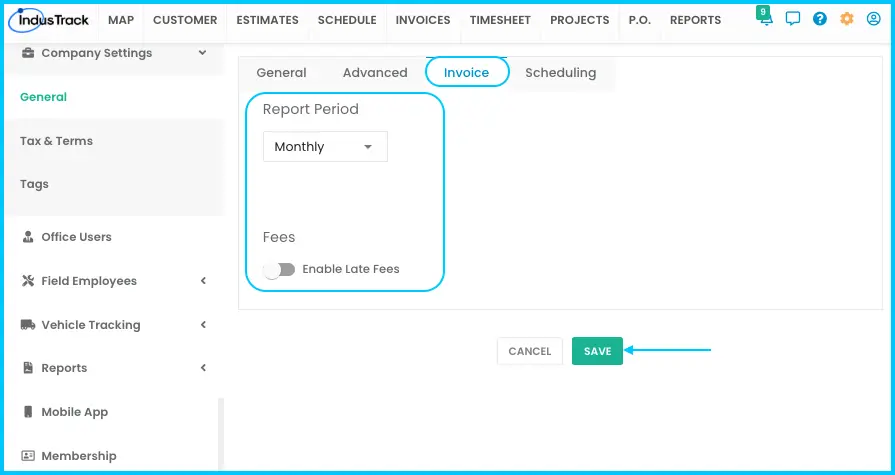Switch to the Scheduling tab
Viewport: 895px width, 475px height.
point(561,73)
